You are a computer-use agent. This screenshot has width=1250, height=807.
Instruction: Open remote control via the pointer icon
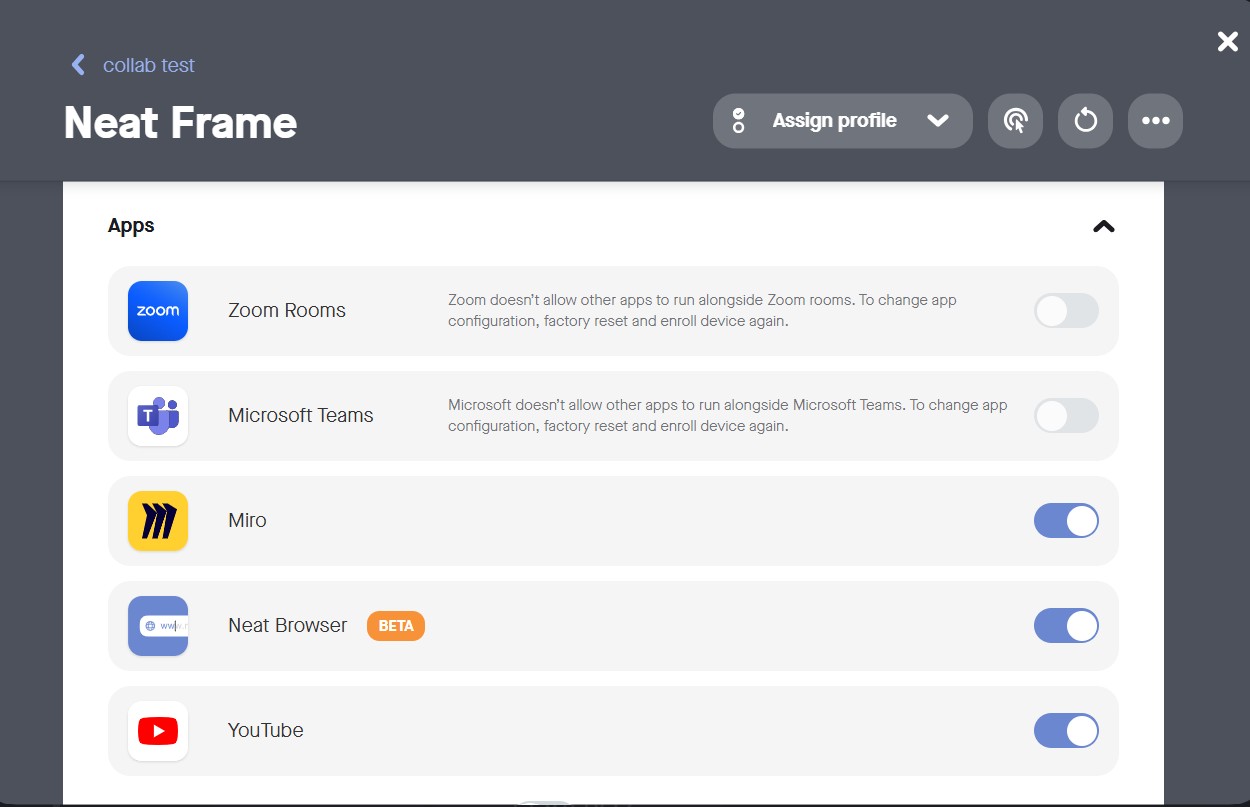tap(1015, 121)
